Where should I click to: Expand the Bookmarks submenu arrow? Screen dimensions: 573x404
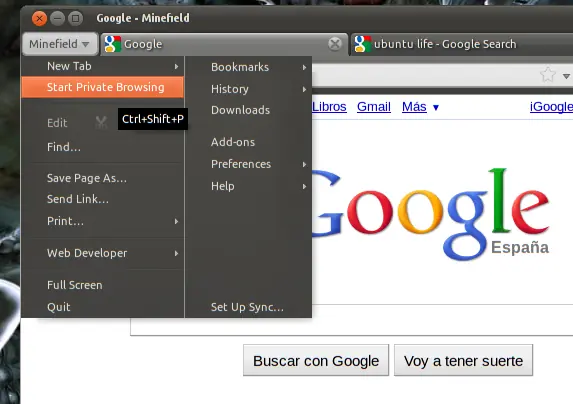point(304,67)
